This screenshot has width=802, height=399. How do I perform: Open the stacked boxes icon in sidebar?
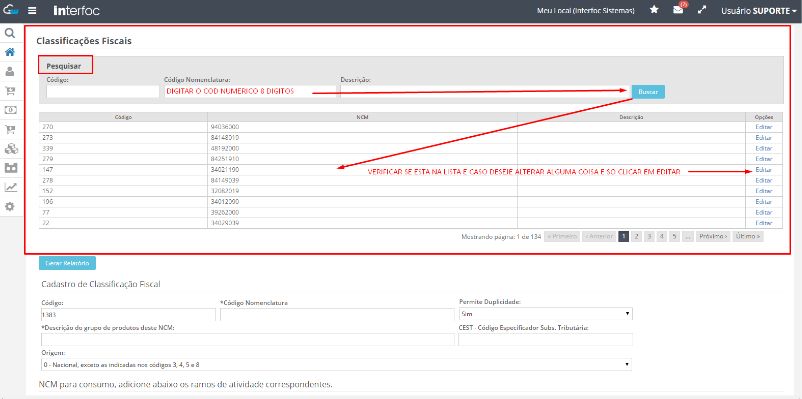click(x=10, y=148)
